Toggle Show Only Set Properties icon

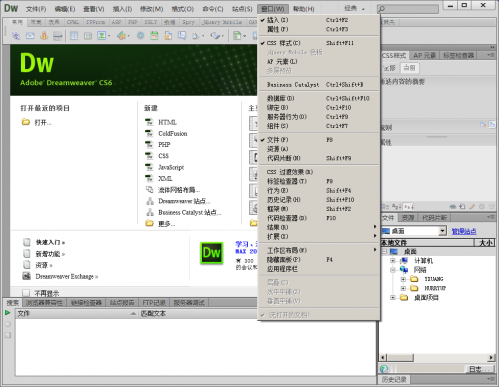coord(408,207)
